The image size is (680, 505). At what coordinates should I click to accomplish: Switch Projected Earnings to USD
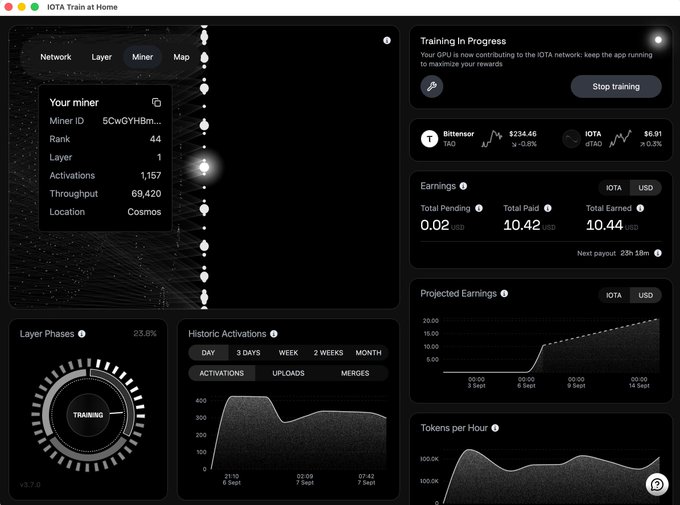(x=645, y=295)
